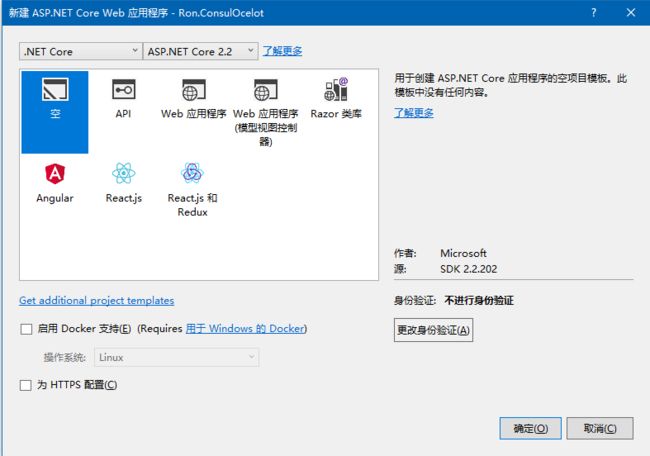The image size is (650, 456).
Task: Open Get additional project templates link
Action: click(x=97, y=301)
